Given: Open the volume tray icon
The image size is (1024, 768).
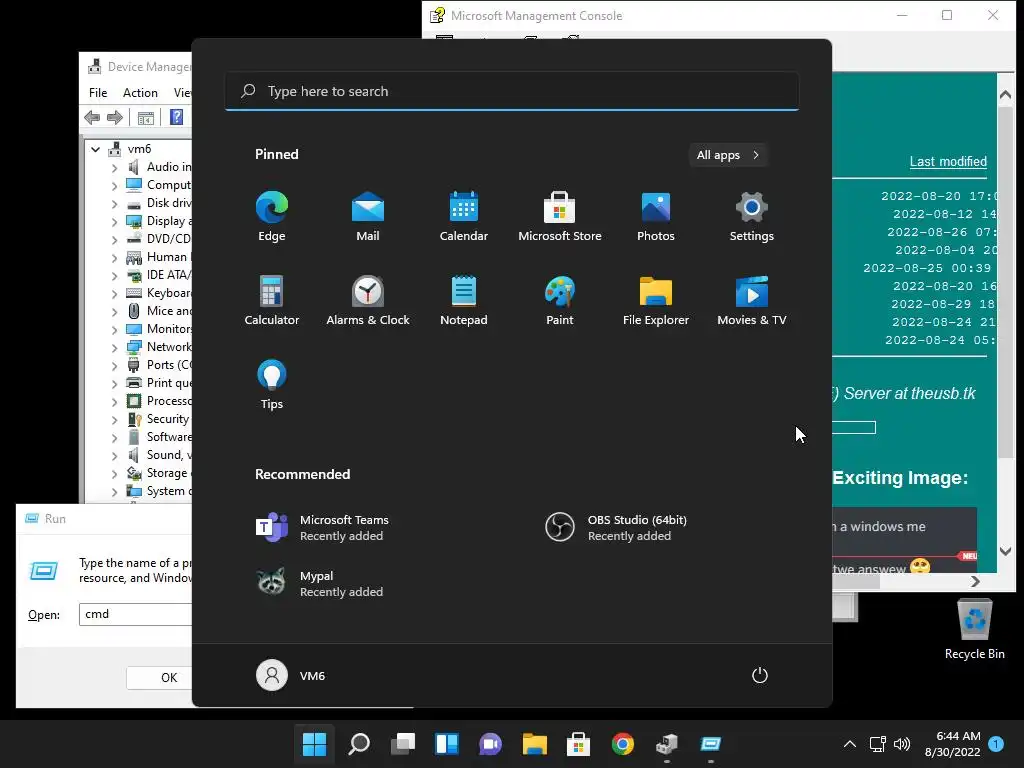Looking at the screenshot, I should [902, 744].
